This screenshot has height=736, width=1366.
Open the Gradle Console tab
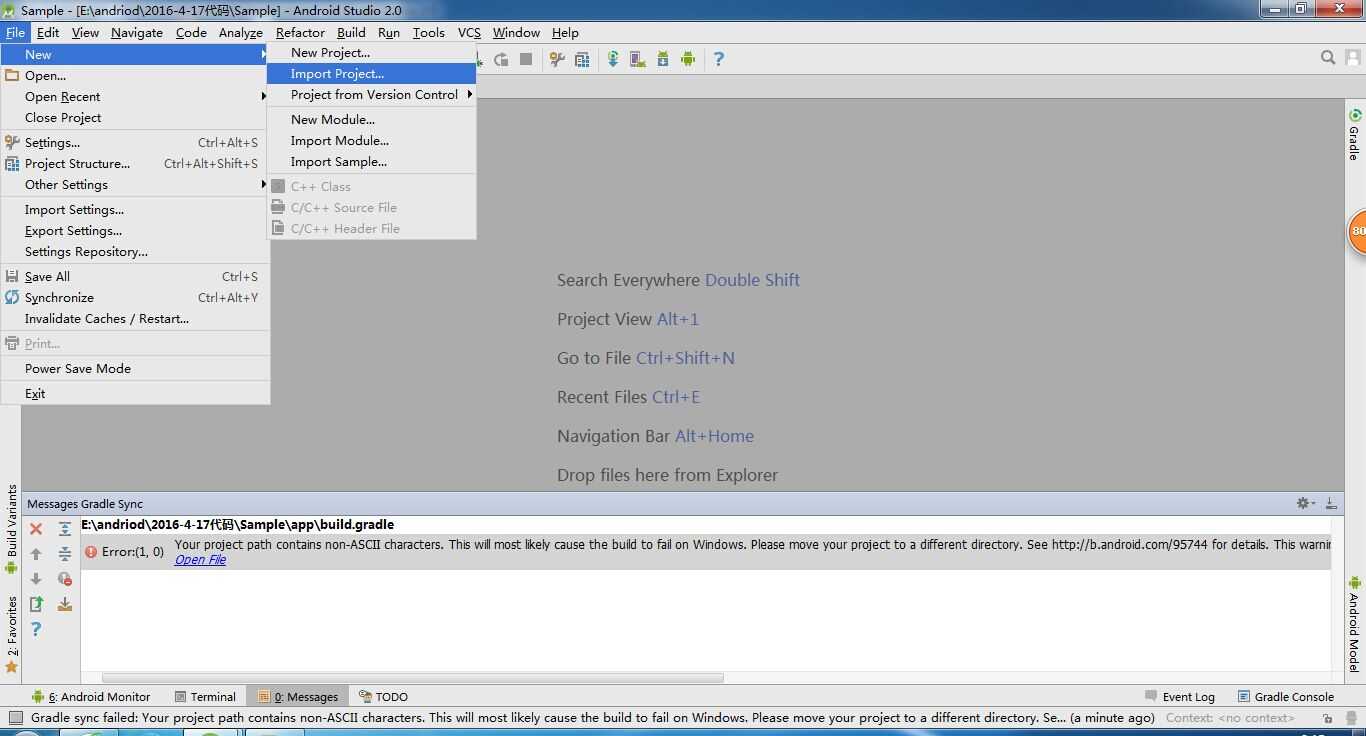coord(1286,696)
